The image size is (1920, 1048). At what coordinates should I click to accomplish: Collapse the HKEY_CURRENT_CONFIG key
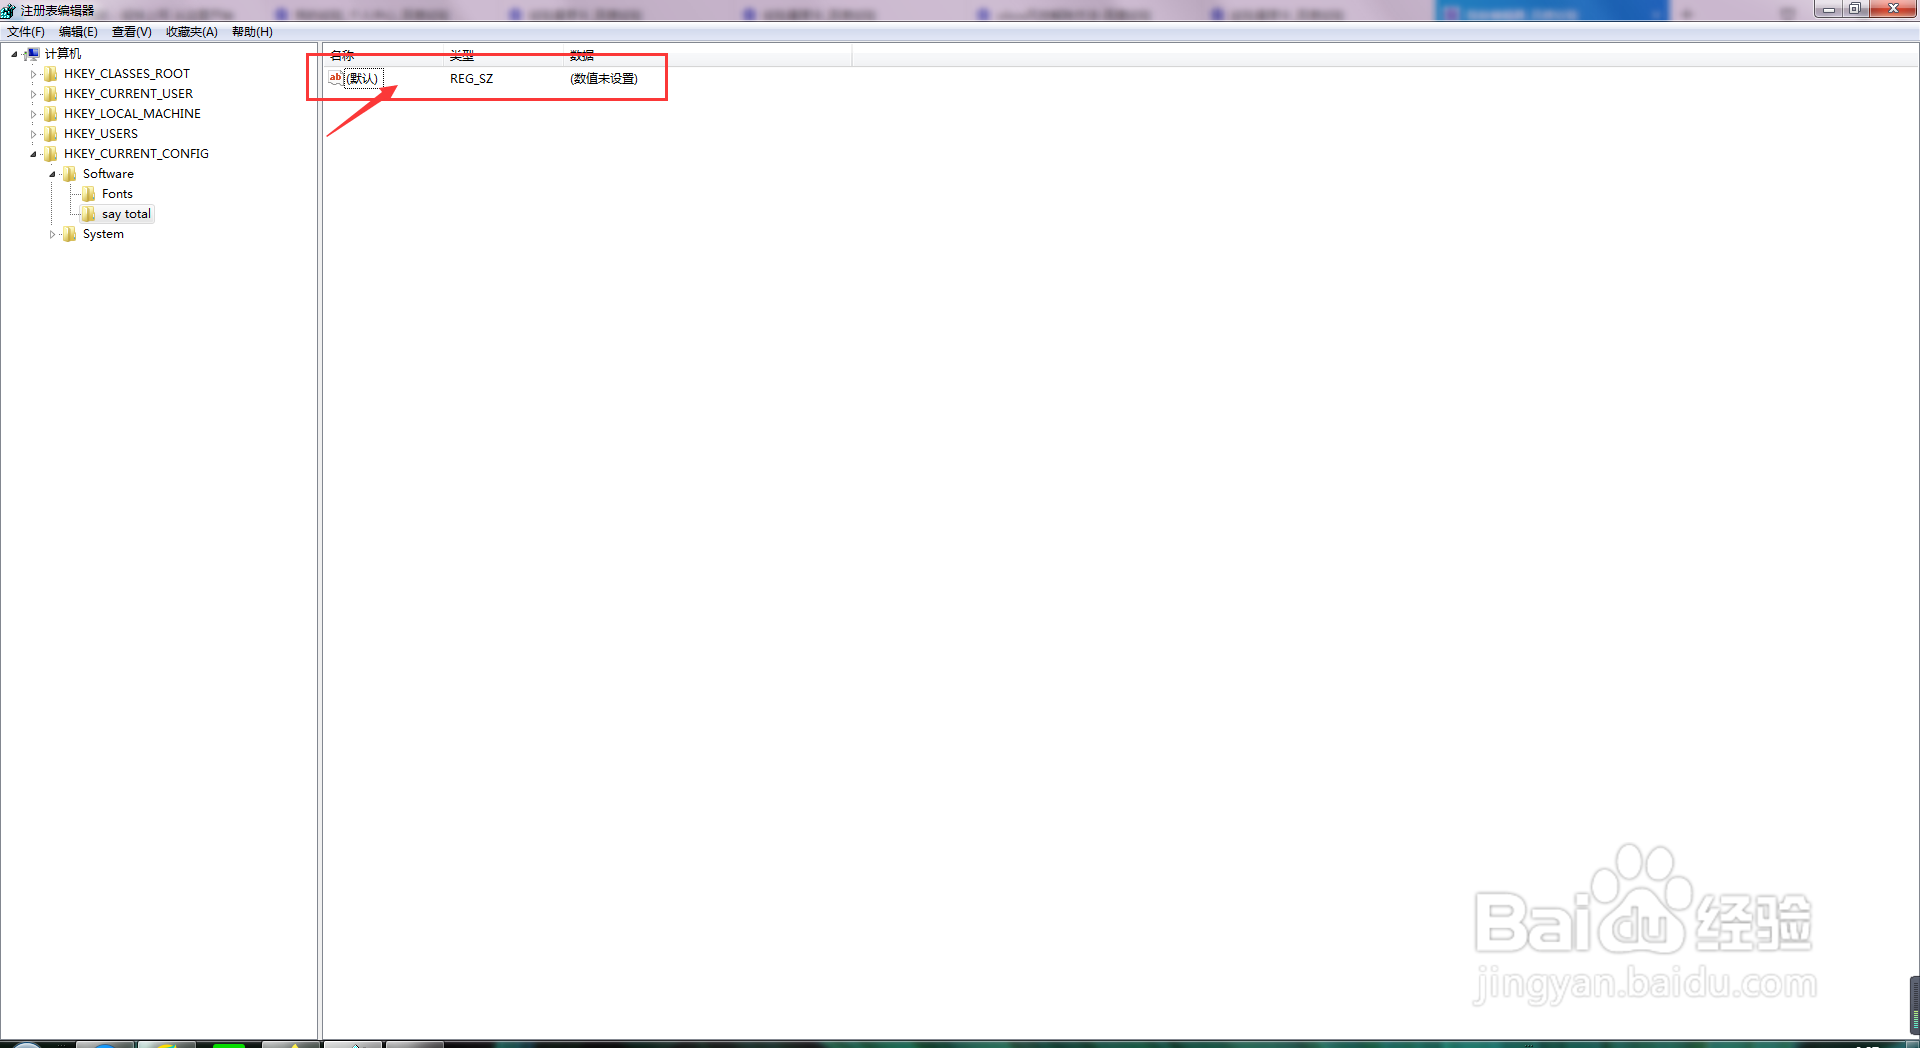coord(33,154)
